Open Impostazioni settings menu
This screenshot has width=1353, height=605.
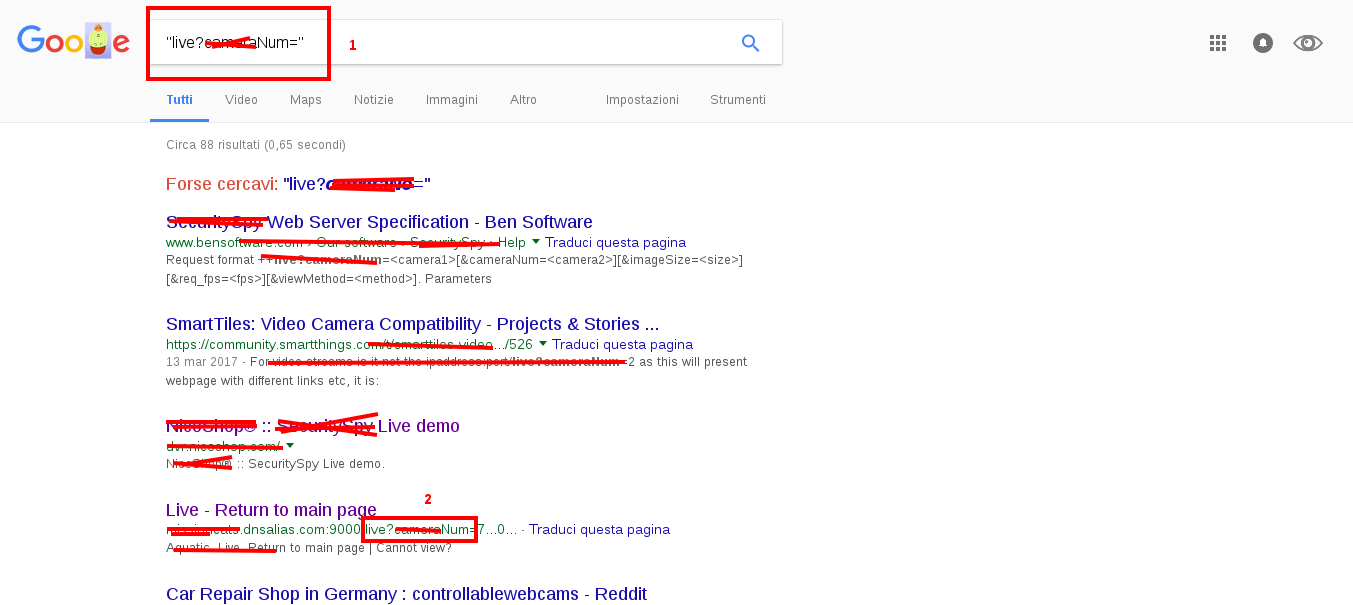[x=642, y=100]
